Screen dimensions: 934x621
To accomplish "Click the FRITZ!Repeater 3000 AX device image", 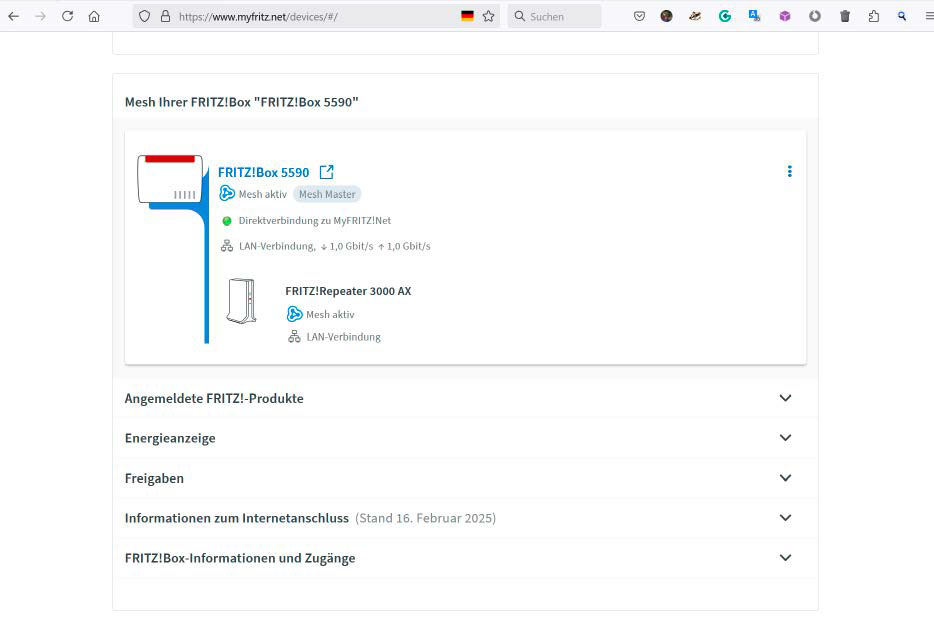I will 241,301.
